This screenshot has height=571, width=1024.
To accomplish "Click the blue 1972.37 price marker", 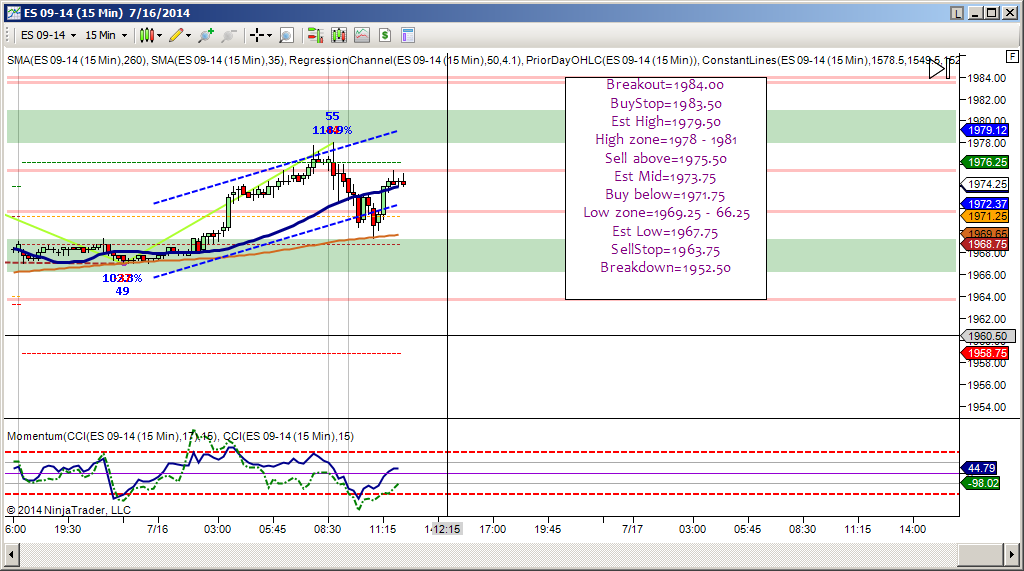I will pos(985,204).
